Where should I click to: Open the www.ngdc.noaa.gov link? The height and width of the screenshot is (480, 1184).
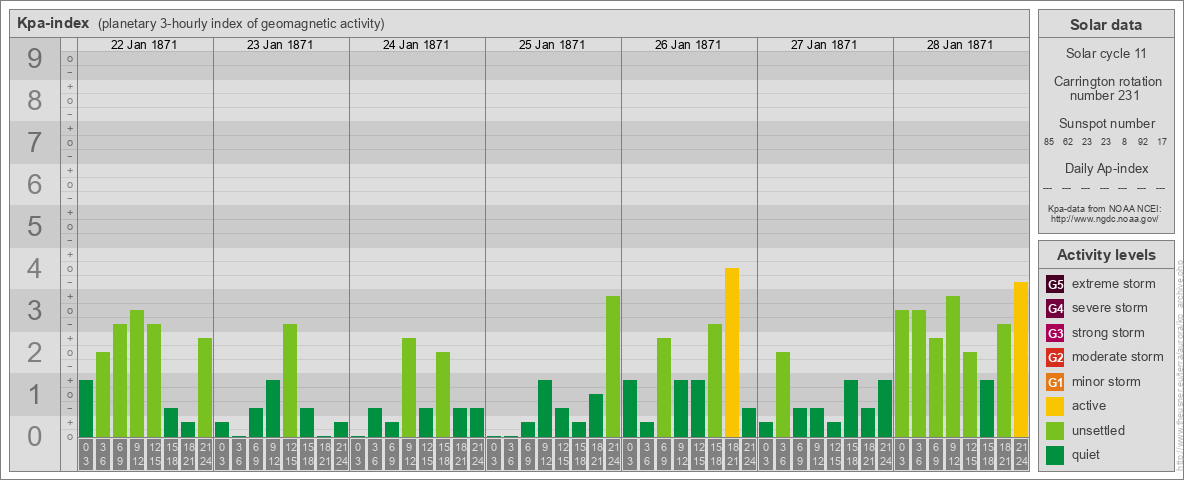click(x=1105, y=218)
